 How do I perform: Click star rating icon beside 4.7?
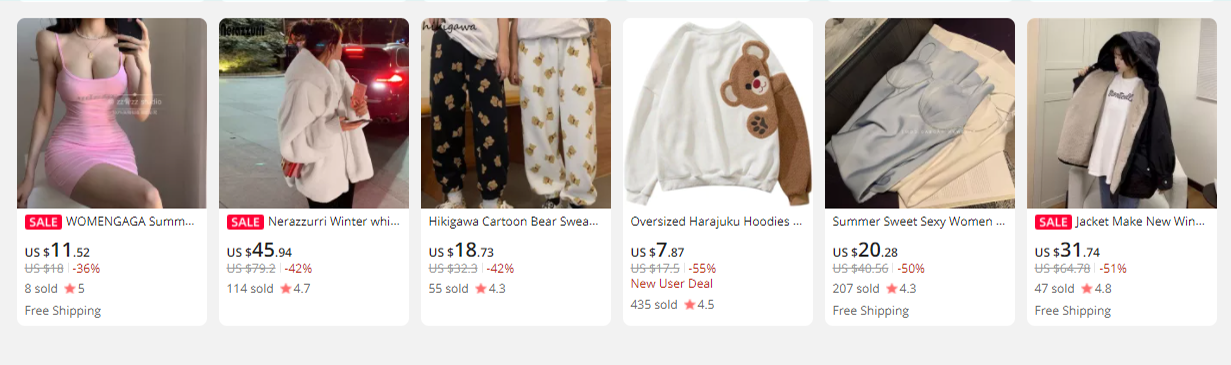(x=285, y=288)
